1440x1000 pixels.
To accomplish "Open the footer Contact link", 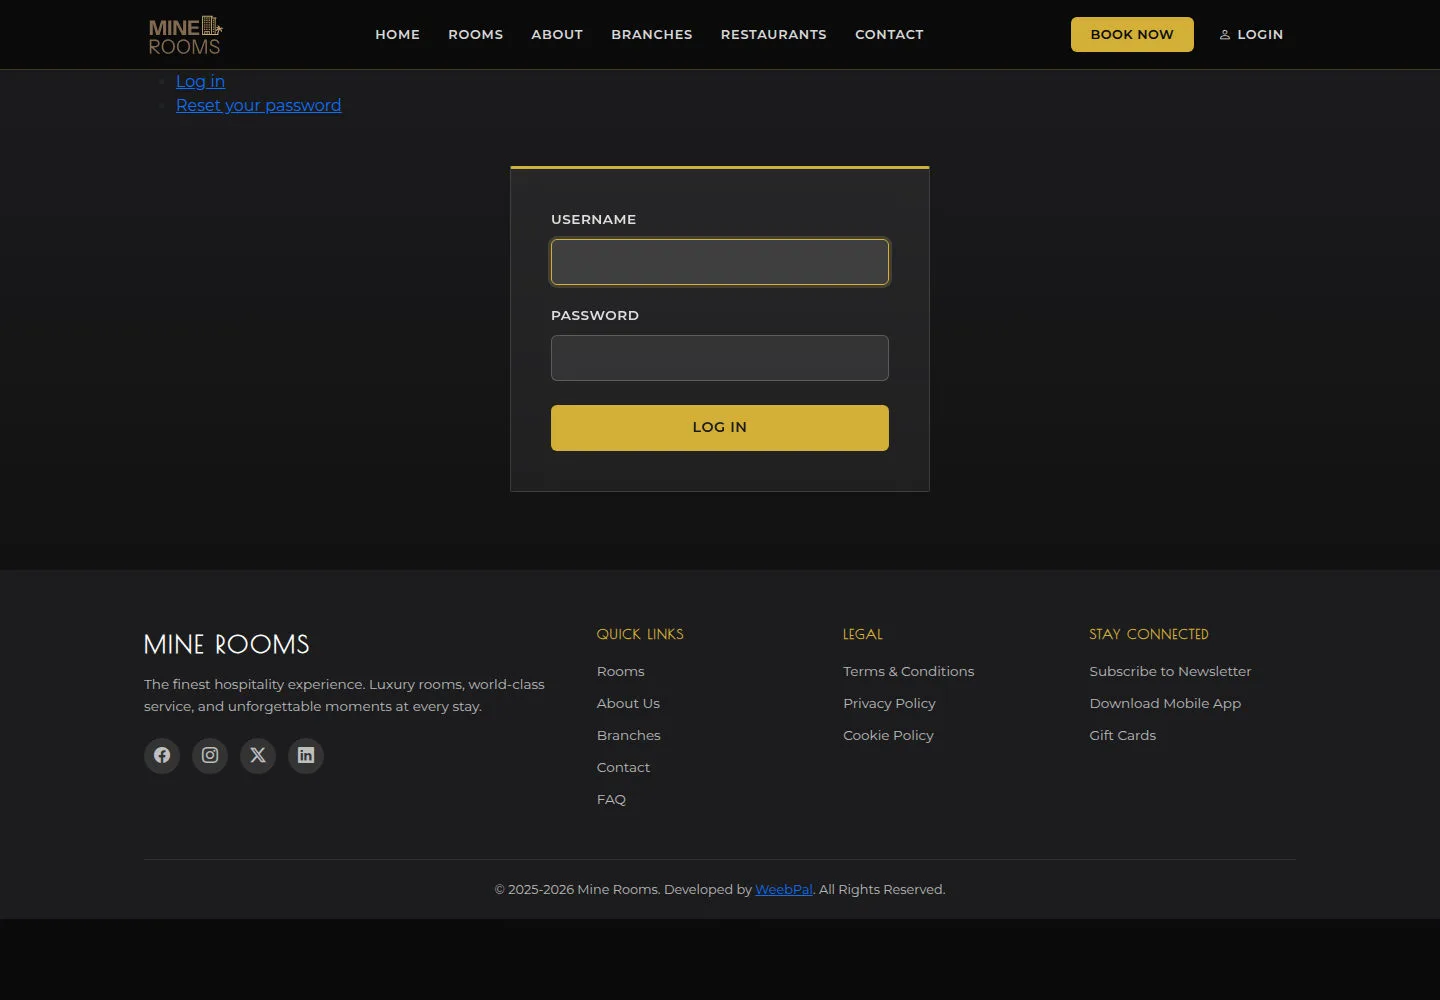I will point(623,767).
